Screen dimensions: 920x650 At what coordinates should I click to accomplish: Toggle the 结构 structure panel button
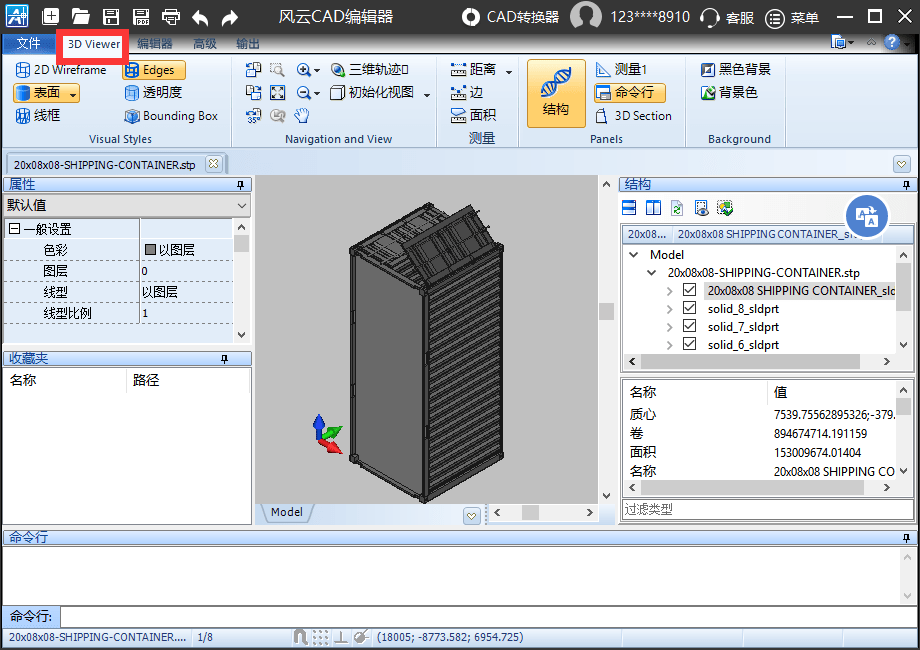tap(556, 93)
